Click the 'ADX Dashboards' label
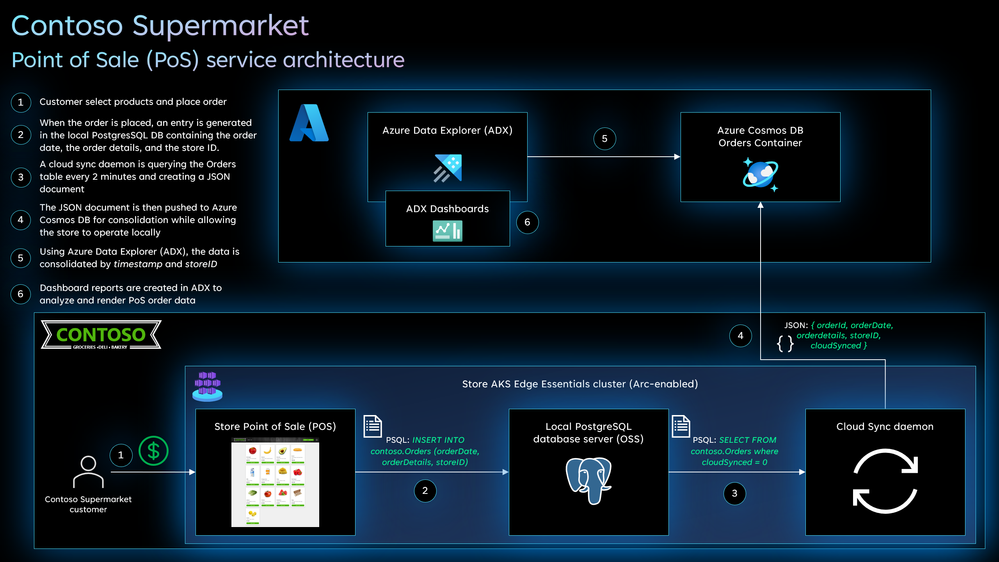 pos(447,208)
